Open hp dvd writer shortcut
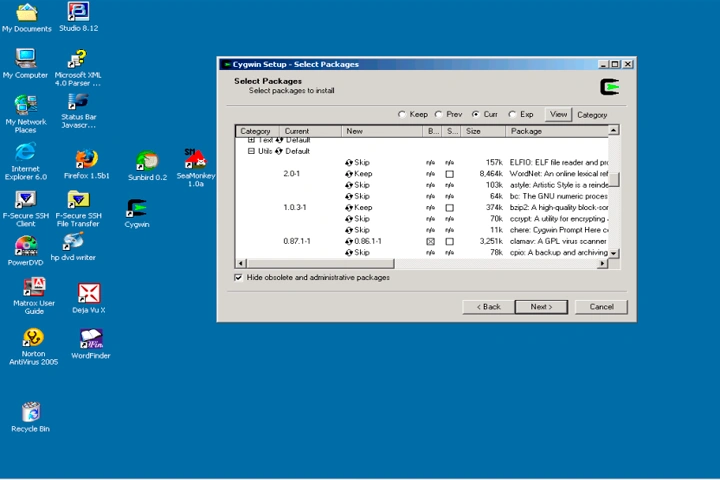Viewport: 720px width, 480px height. click(73, 247)
